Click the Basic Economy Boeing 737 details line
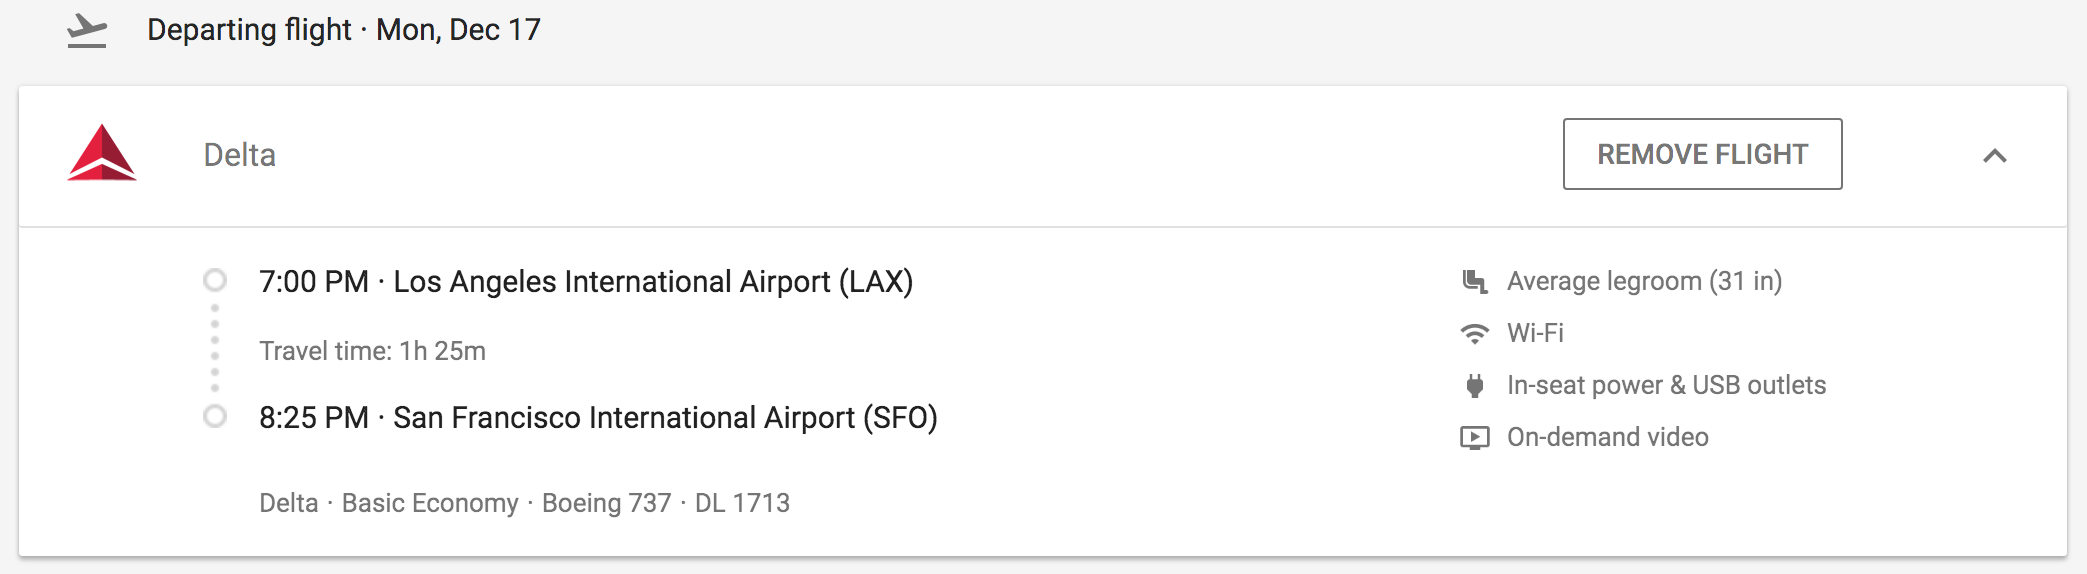 point(524,503)
